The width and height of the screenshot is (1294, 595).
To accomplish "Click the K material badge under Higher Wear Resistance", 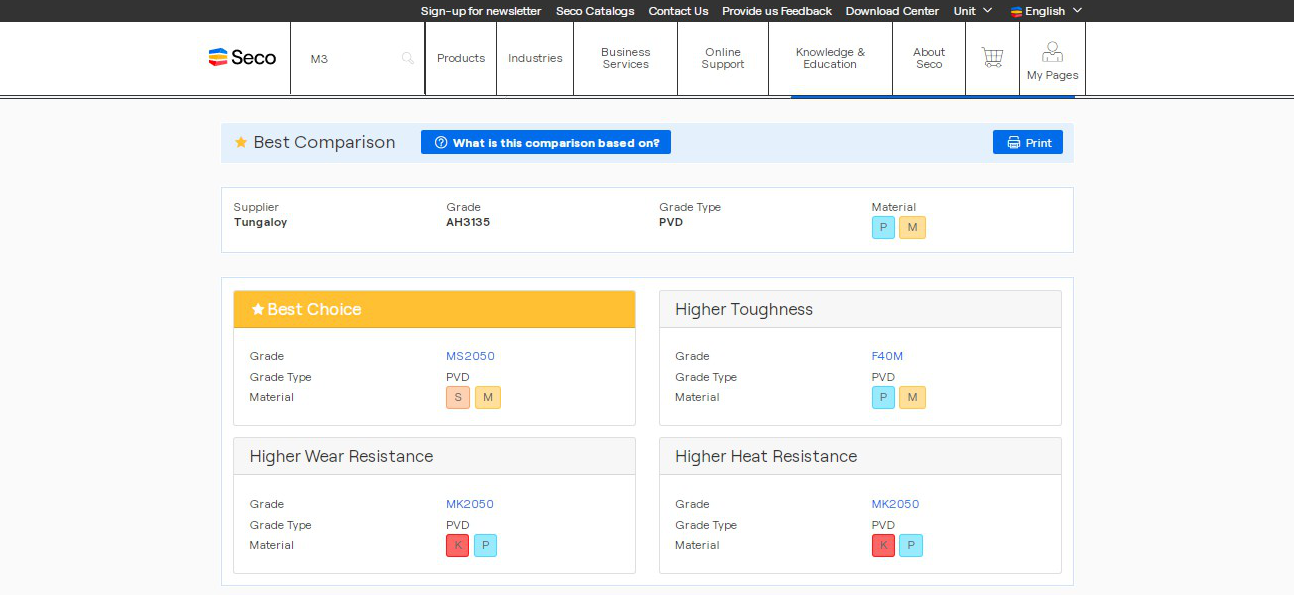I will (458, 546).
